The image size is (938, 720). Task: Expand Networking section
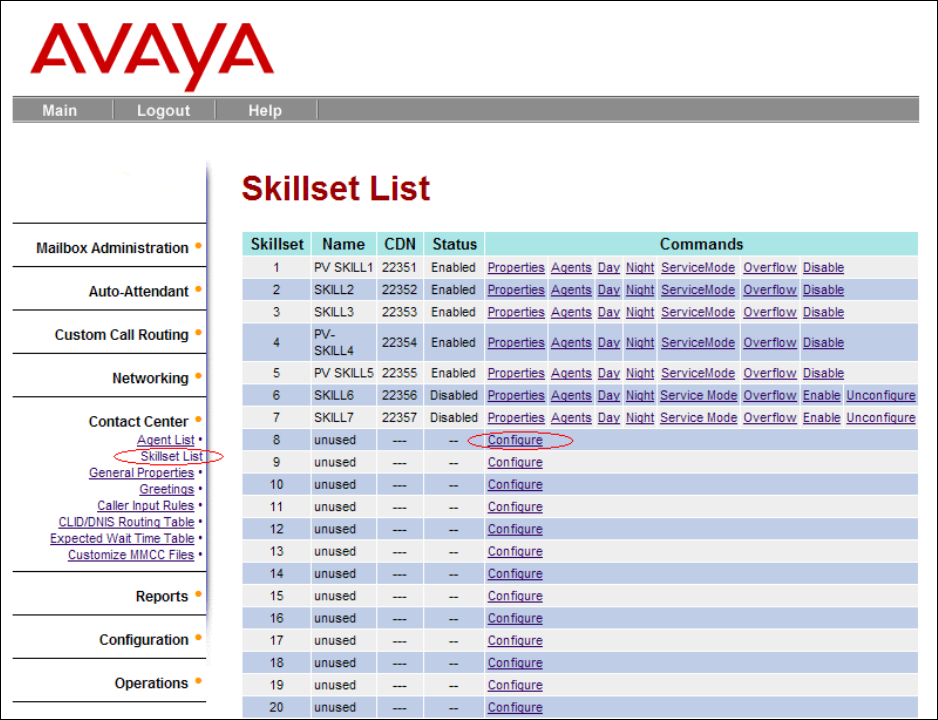point(150,378)
